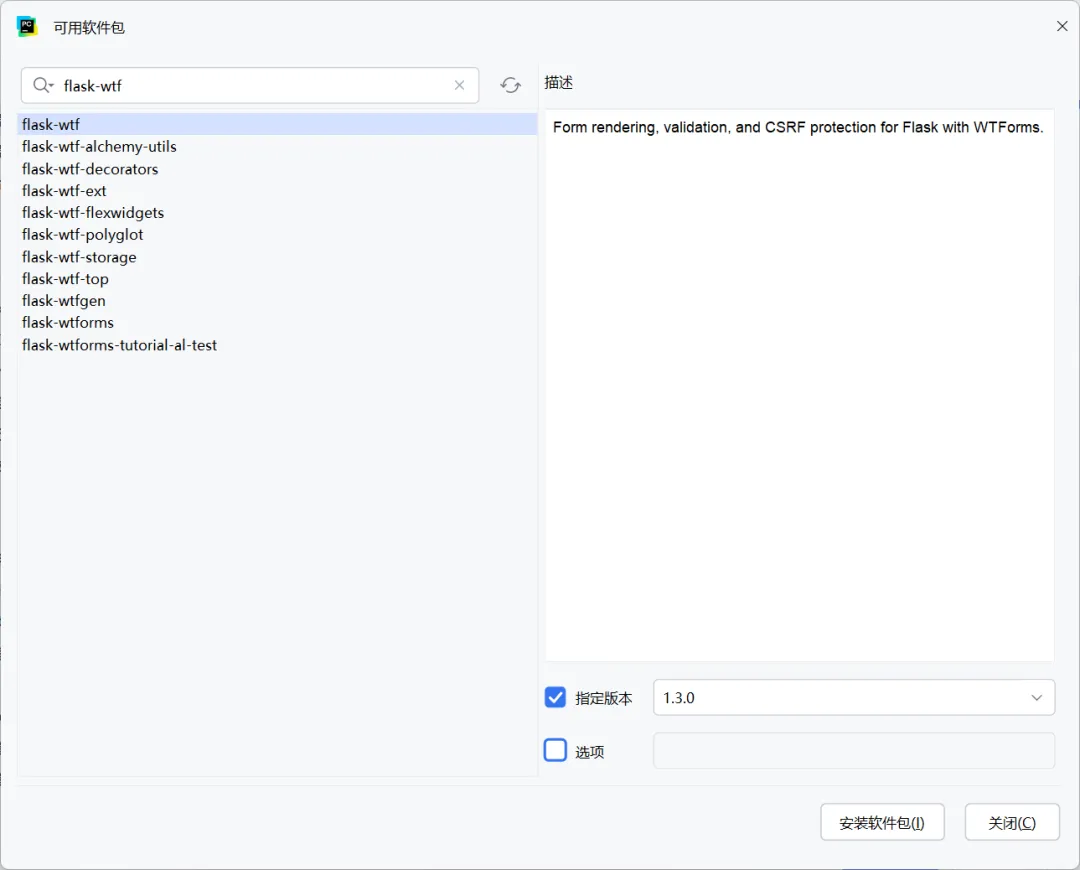Click the PyCharm logo in title bar

[27, 27]
